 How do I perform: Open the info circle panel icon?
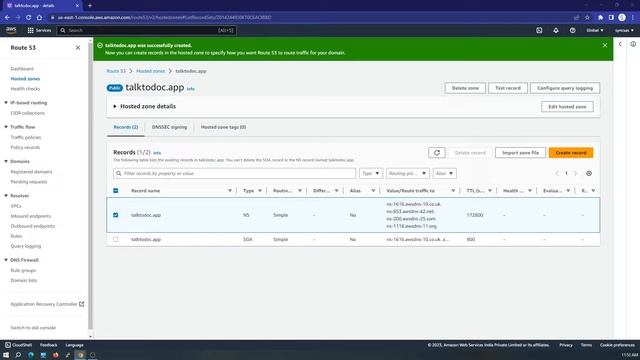coord(633,44)
